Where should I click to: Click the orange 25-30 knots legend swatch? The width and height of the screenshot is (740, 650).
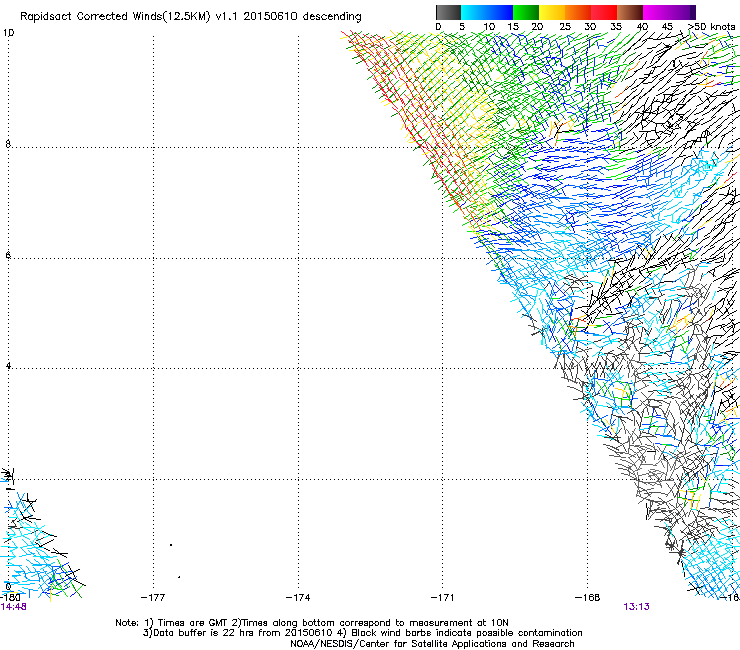click(x=578, y=12)
